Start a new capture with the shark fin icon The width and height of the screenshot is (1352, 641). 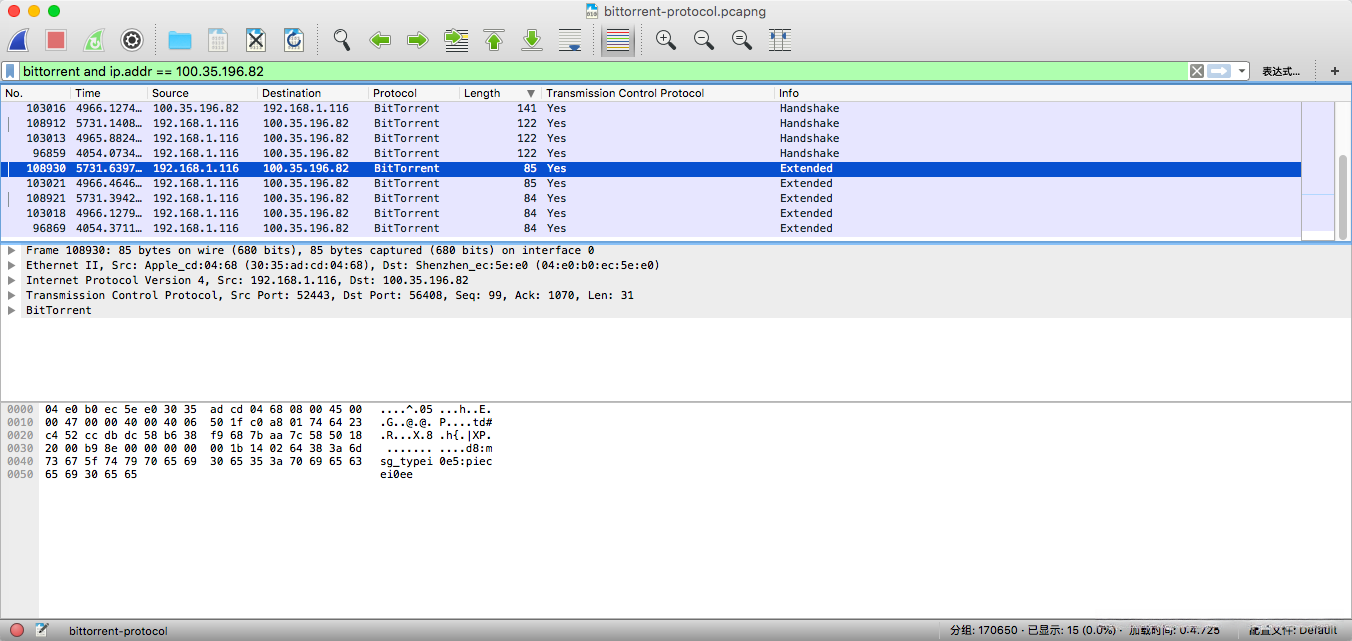[19, 41]
